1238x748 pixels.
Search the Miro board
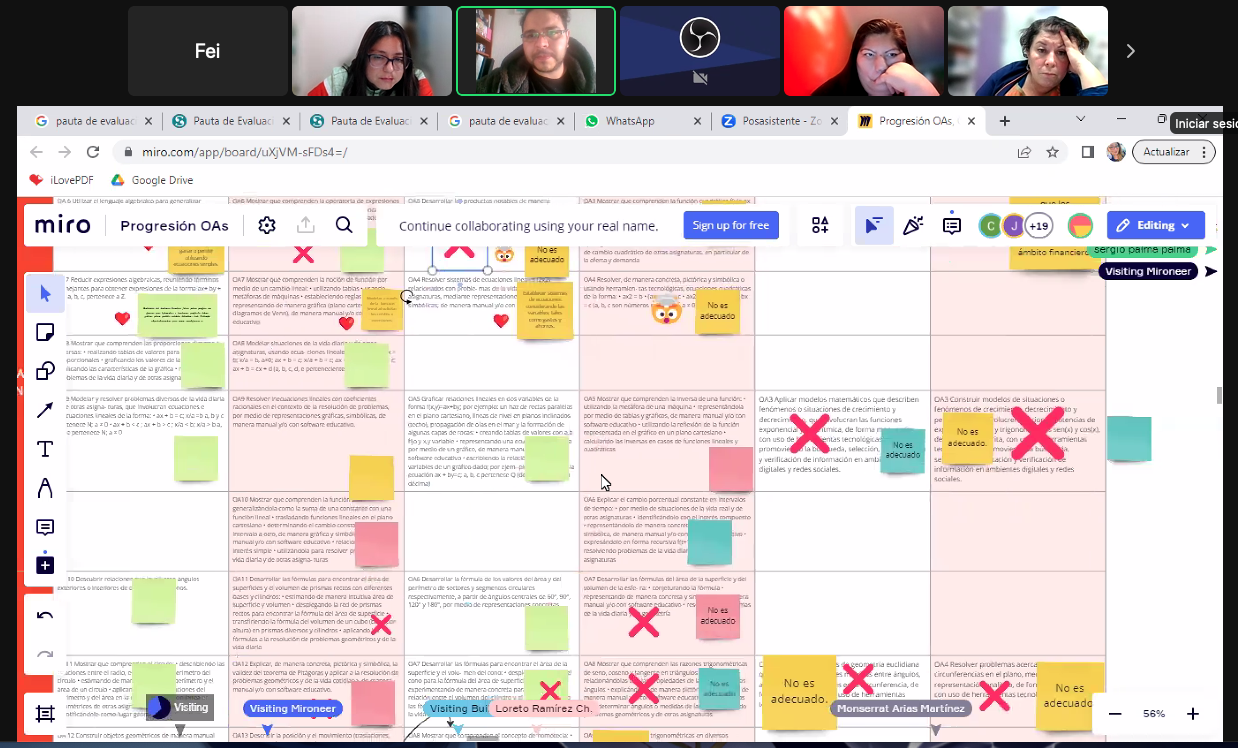coord(344,225)
